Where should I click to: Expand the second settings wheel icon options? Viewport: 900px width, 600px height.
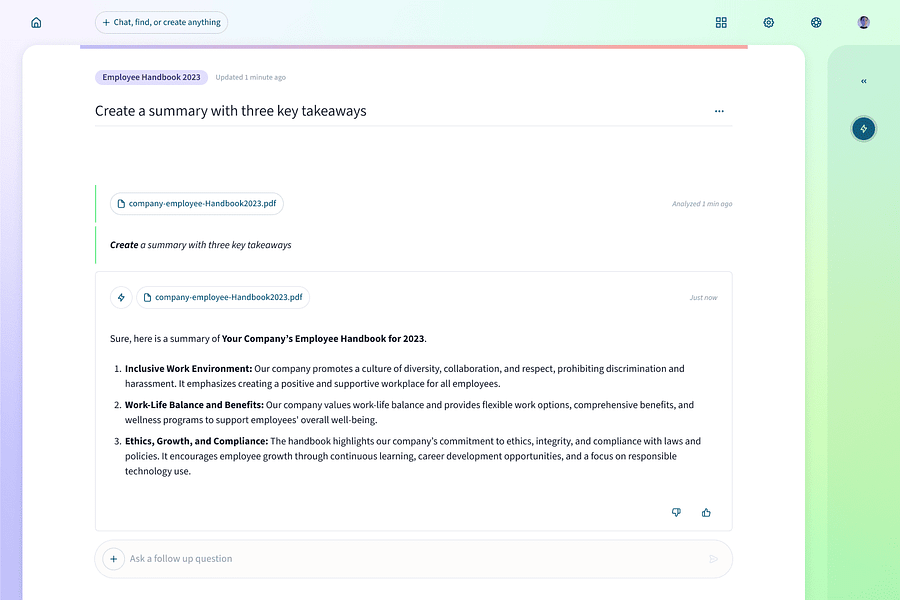tap(816, 21)
